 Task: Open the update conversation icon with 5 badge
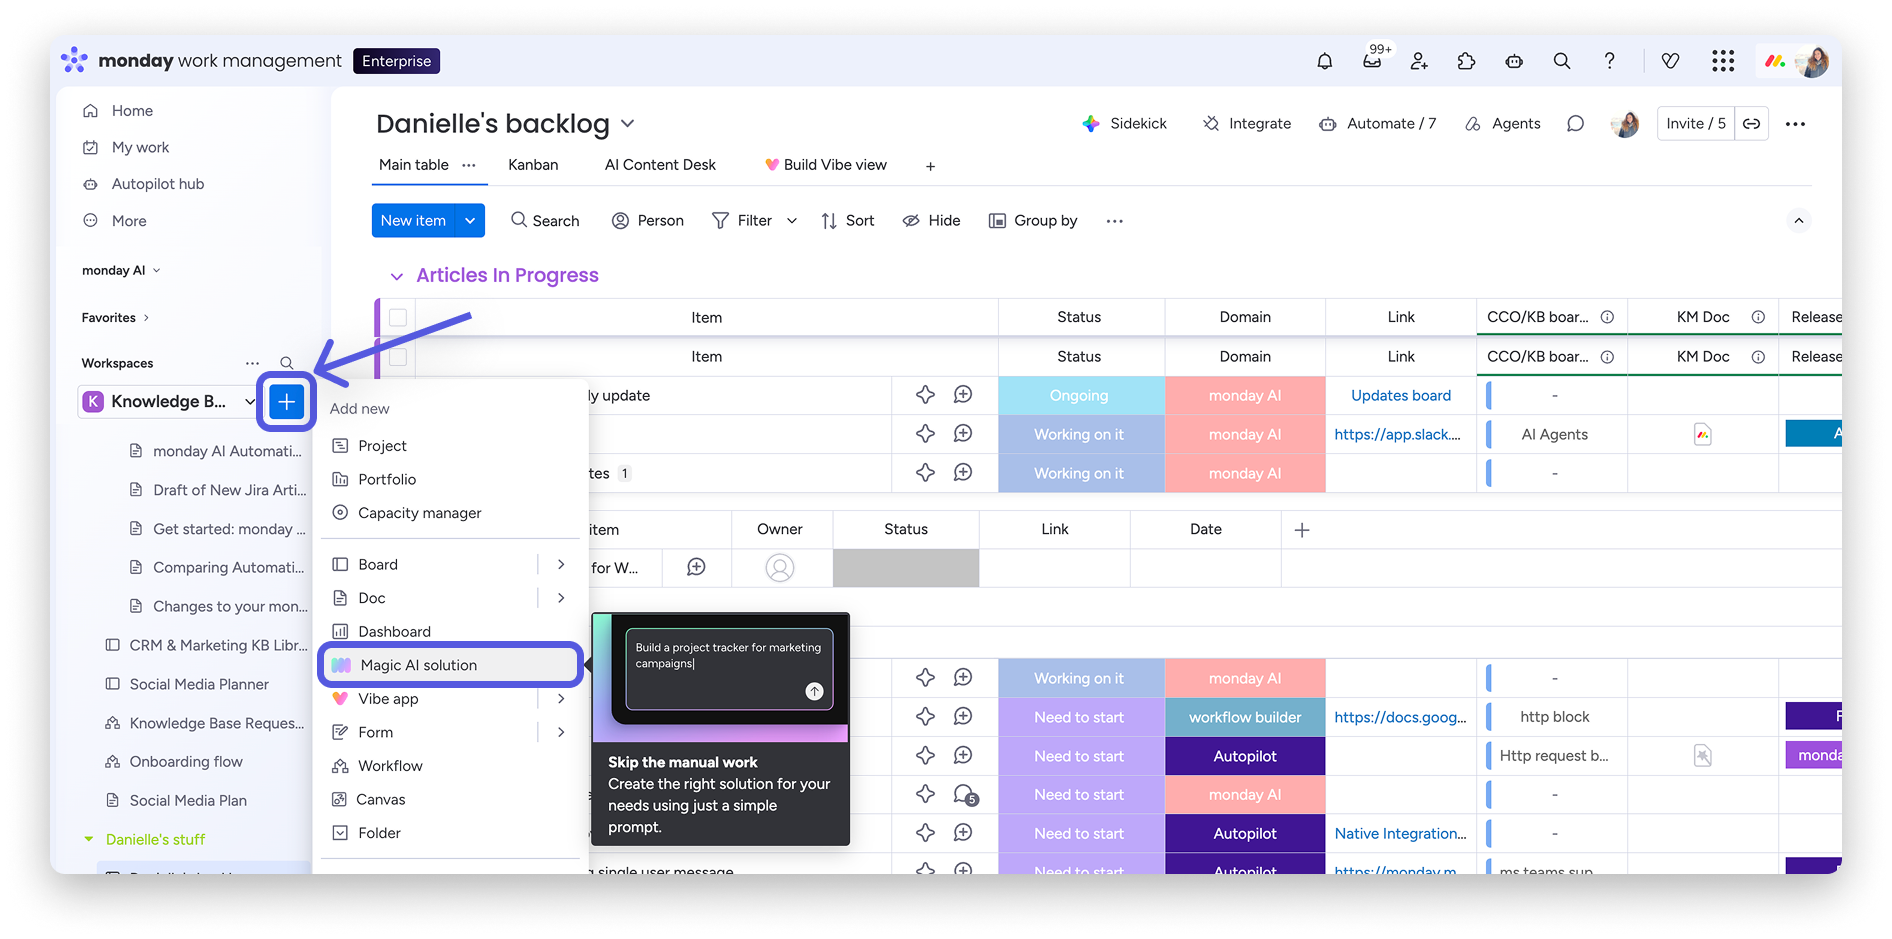965,795
